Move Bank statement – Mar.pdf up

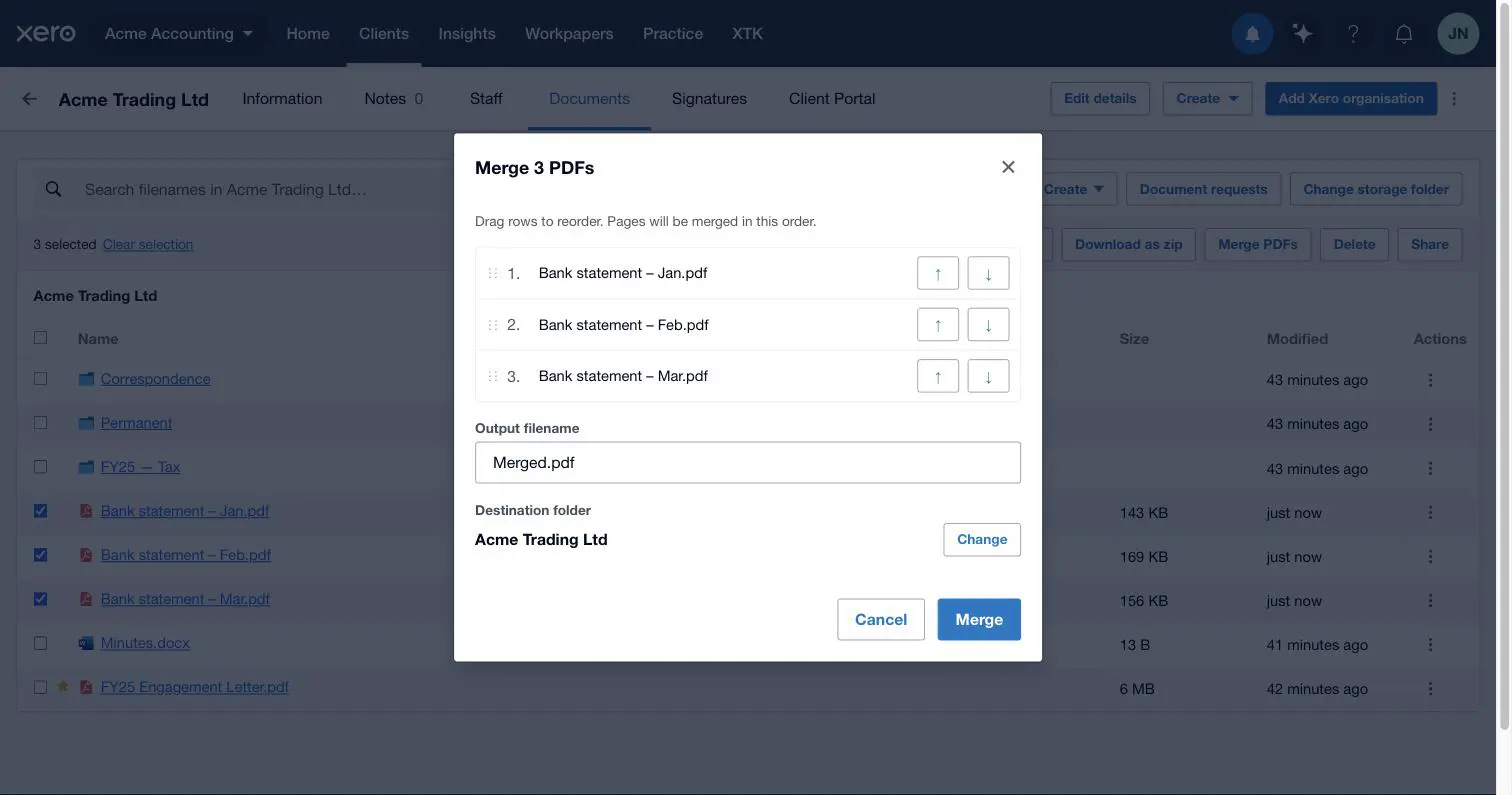coord(938,376)
